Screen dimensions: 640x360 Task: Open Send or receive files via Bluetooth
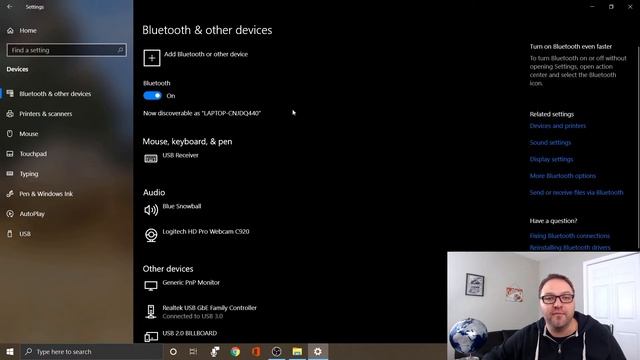click(x=576, y=193)
